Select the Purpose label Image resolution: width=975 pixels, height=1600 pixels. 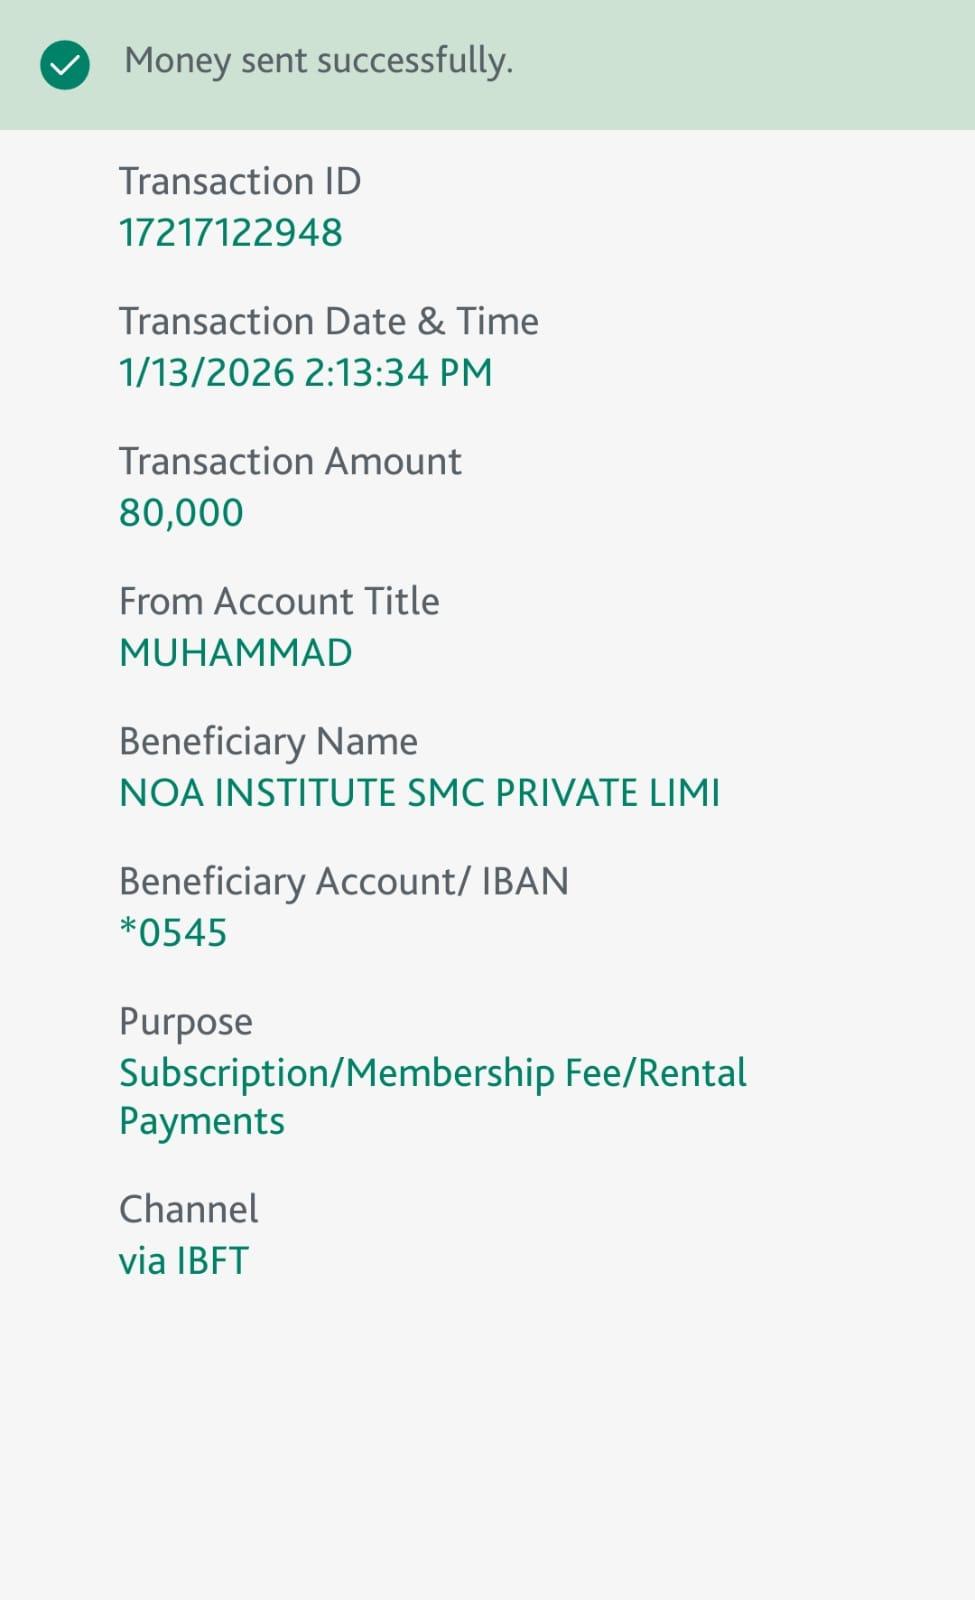186,1021
